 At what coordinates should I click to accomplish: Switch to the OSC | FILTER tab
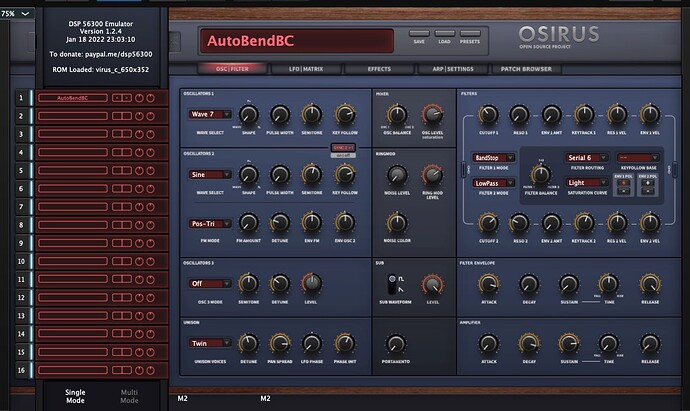[x=232, y=69]
